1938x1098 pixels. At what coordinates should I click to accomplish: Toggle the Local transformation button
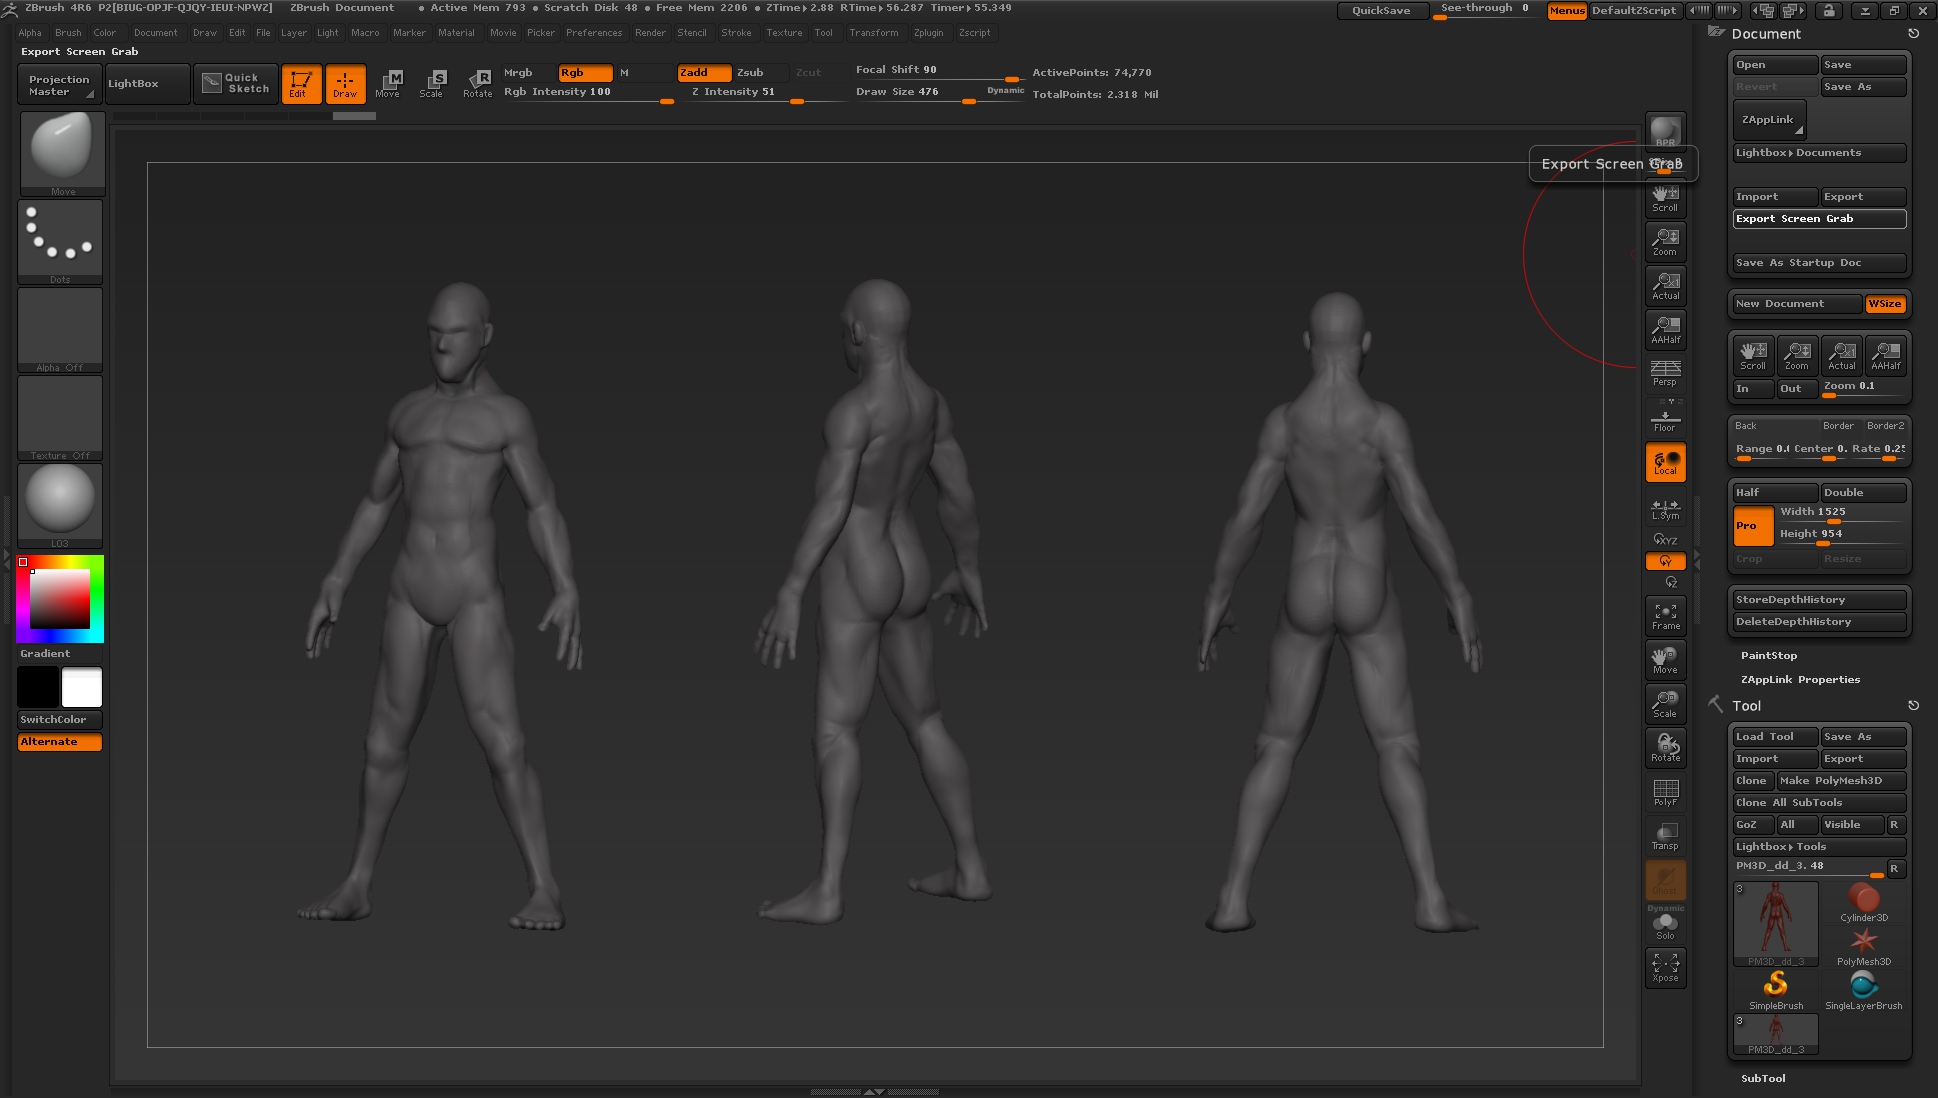pos(1665,462)
